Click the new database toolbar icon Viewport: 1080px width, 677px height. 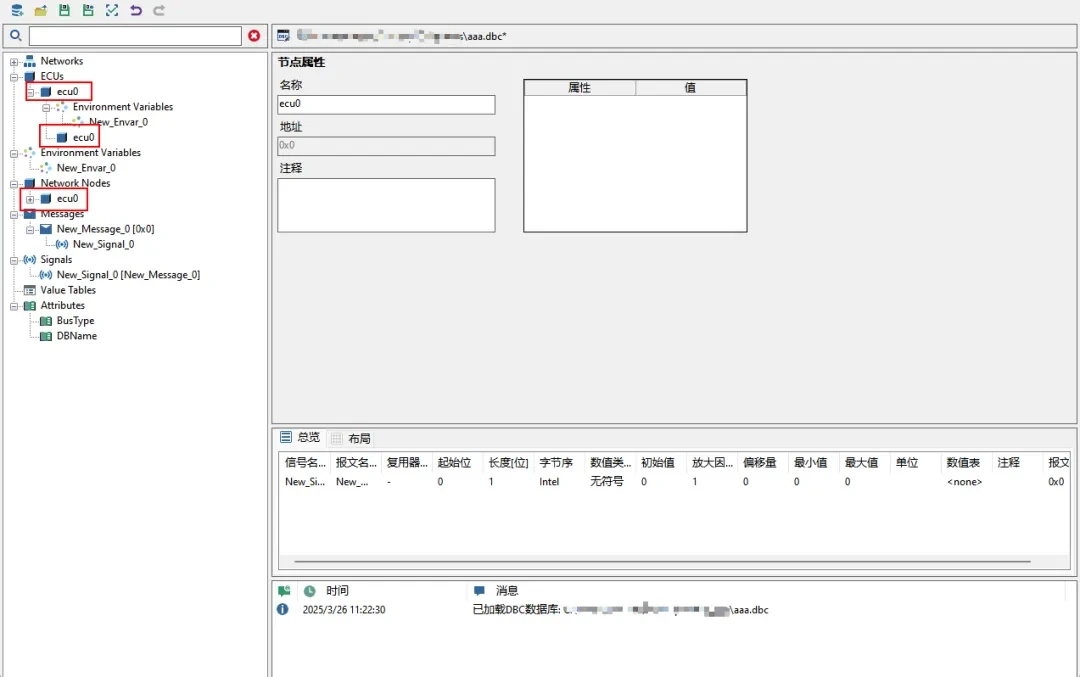[17, 10]
